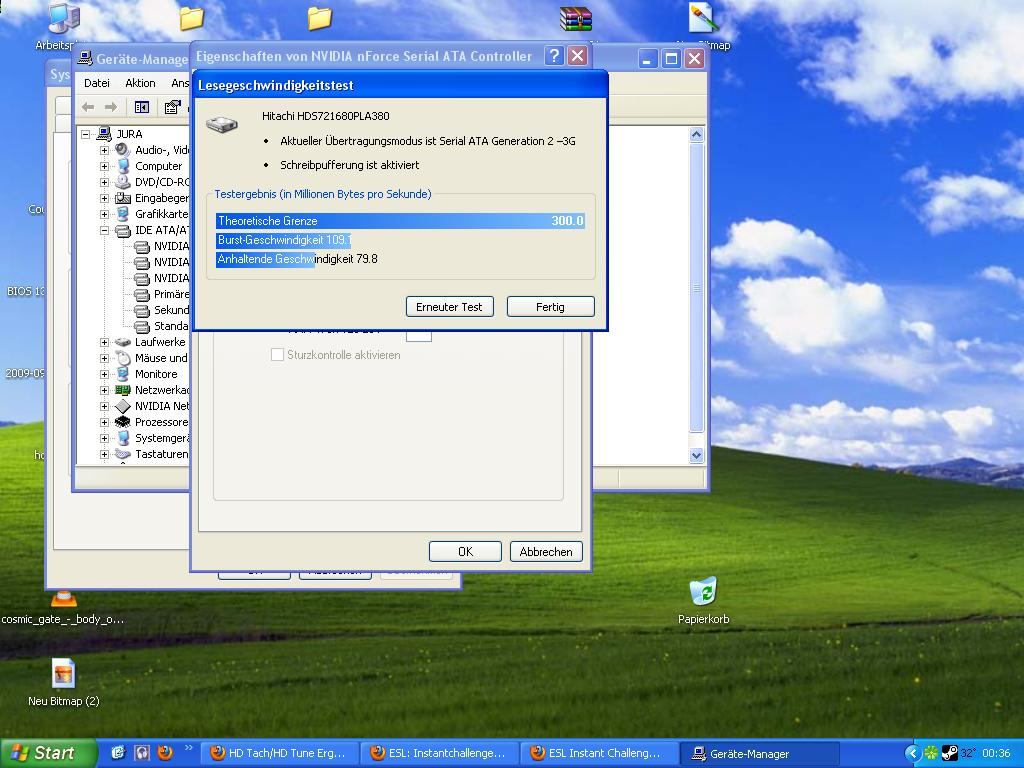Click the Erneuter Test button
The image size is (1024, 768).
[449, 307]
